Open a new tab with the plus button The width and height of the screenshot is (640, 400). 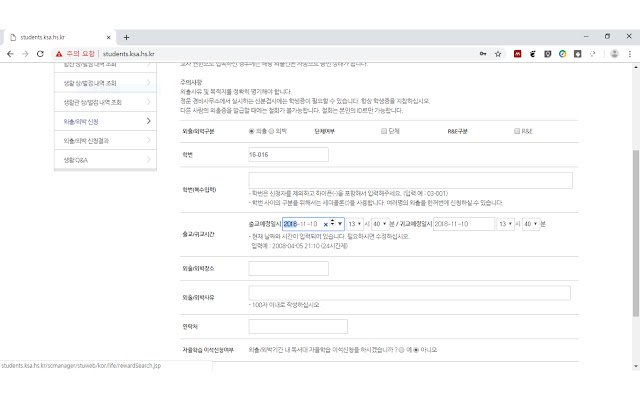(x=127, y=37)
